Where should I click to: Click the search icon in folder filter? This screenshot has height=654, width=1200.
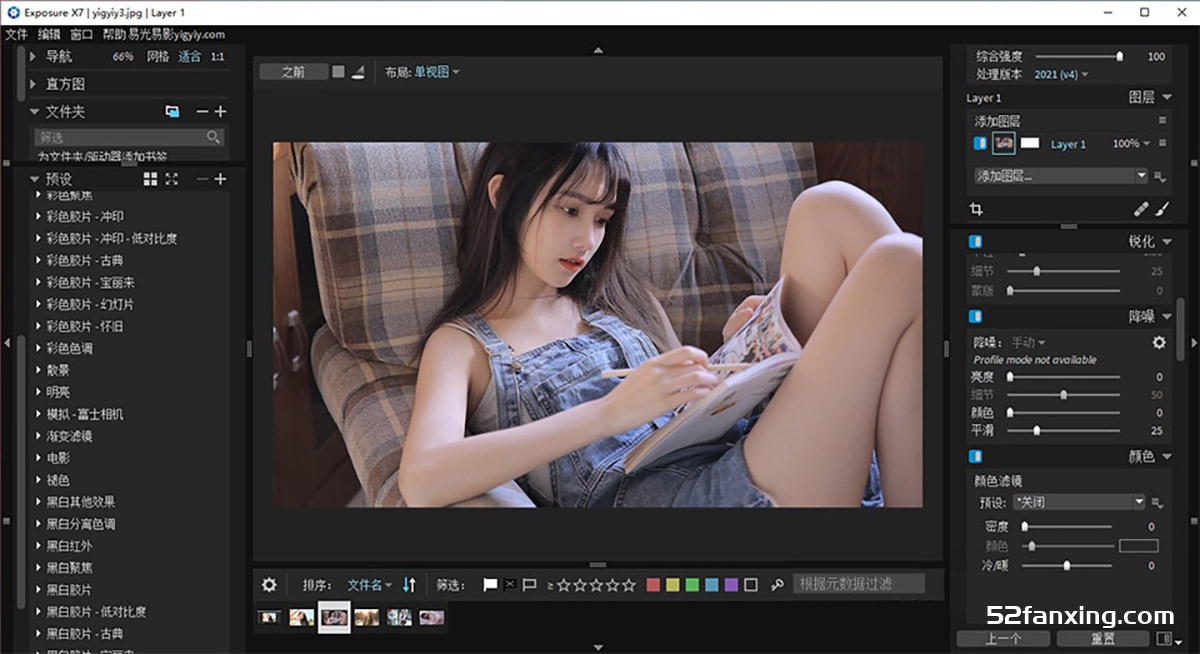click(x=213, y=137)
